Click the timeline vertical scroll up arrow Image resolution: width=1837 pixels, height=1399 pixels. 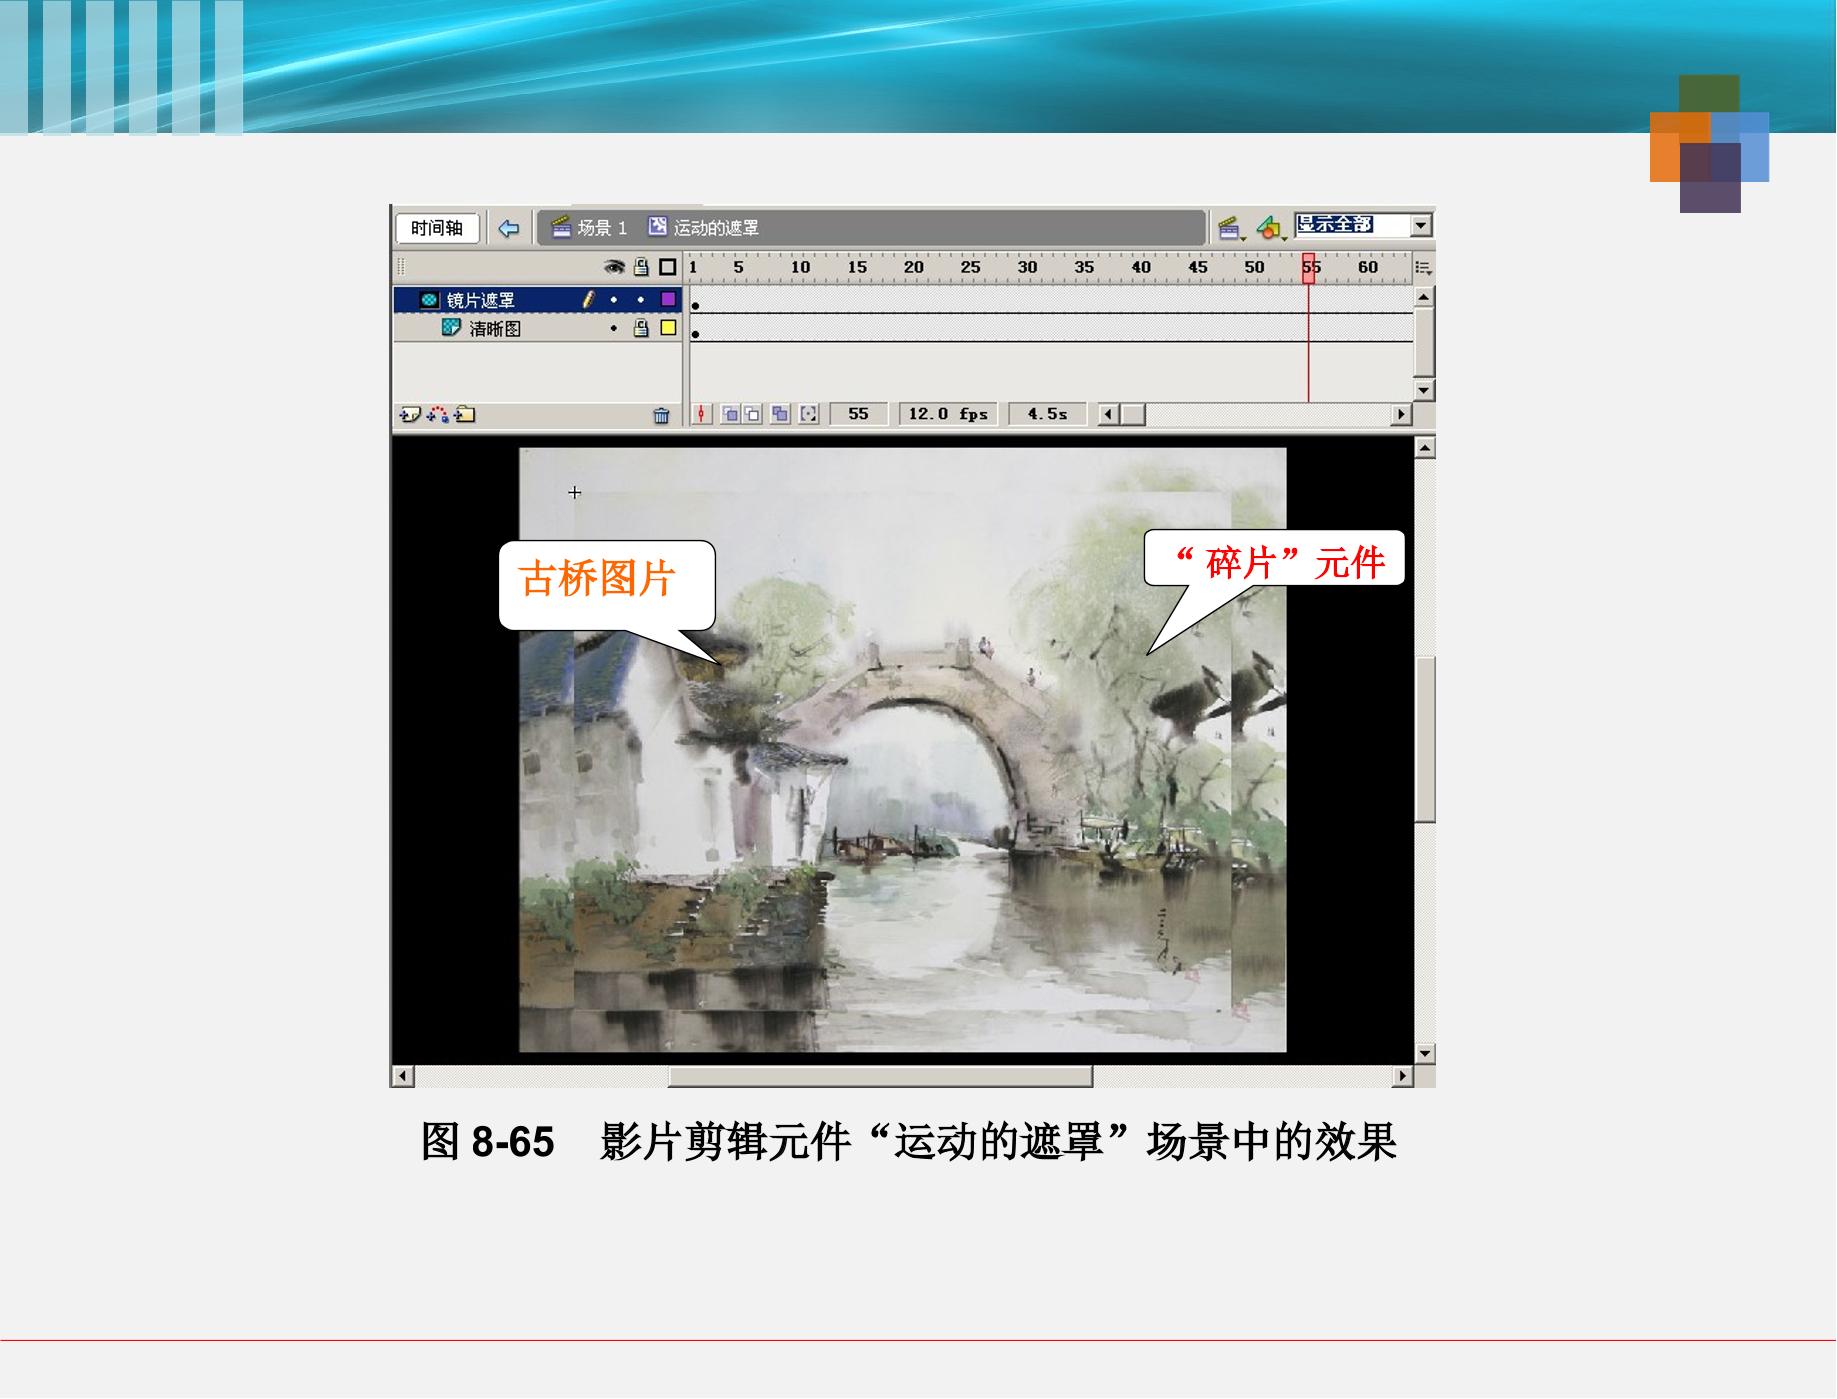[x=1424, y=297]
